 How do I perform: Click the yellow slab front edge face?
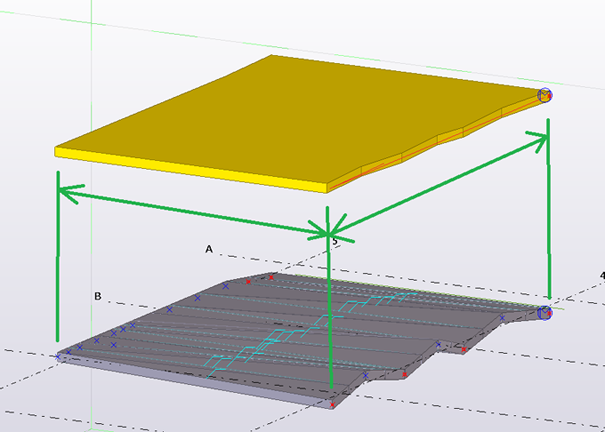[190, 168]
